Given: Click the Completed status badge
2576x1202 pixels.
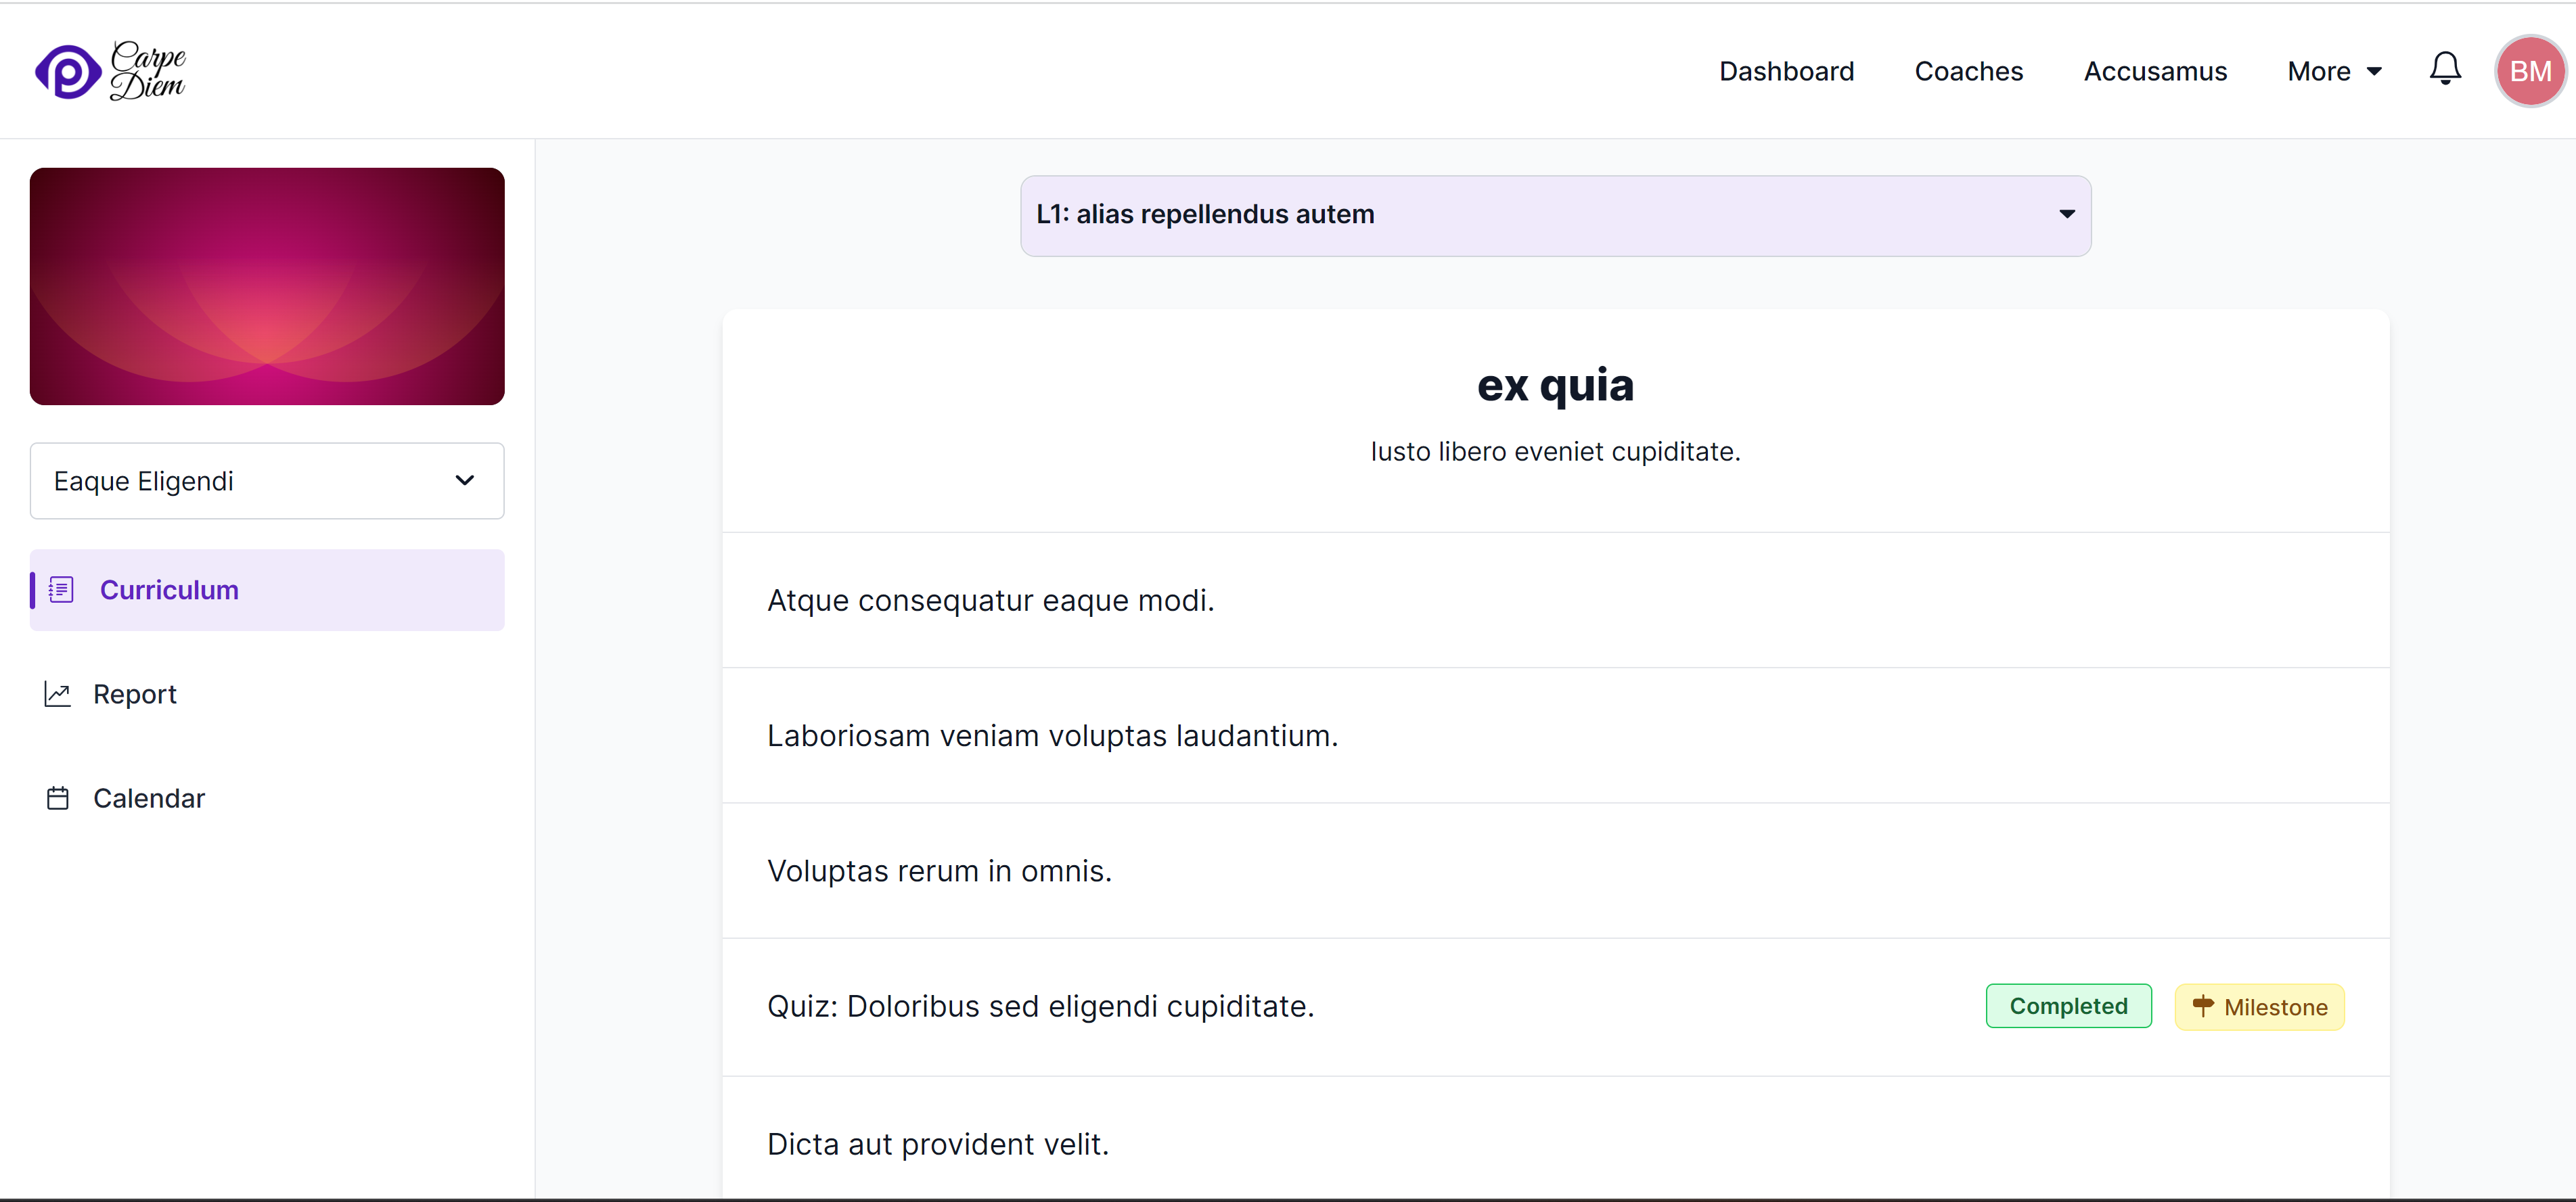Looking at the screenshot, I should click(x=2068, y=1006).
